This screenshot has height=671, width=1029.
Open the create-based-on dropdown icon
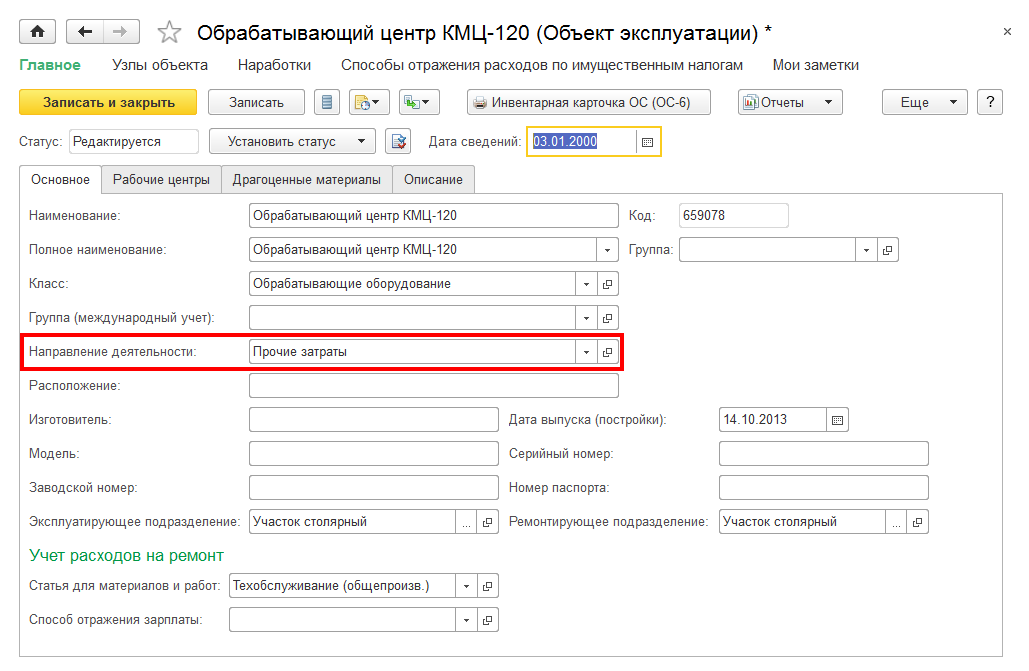pos(369,102)
